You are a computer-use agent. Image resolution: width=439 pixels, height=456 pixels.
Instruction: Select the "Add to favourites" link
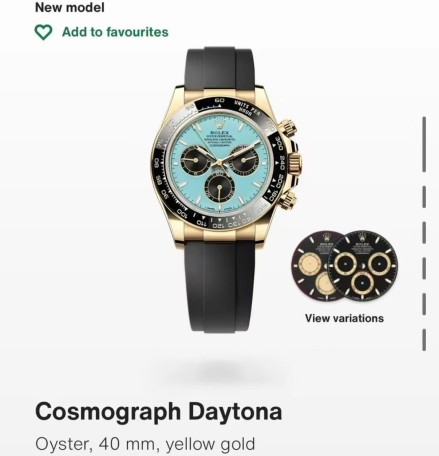click(115, 32)
